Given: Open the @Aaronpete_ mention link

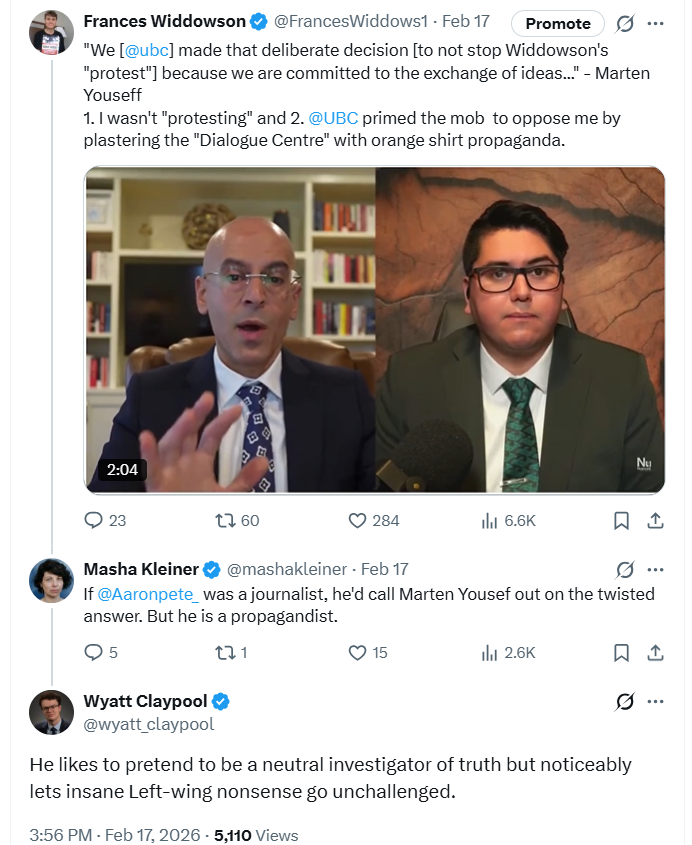Looking at the screenshot, I should click(148, 593).
